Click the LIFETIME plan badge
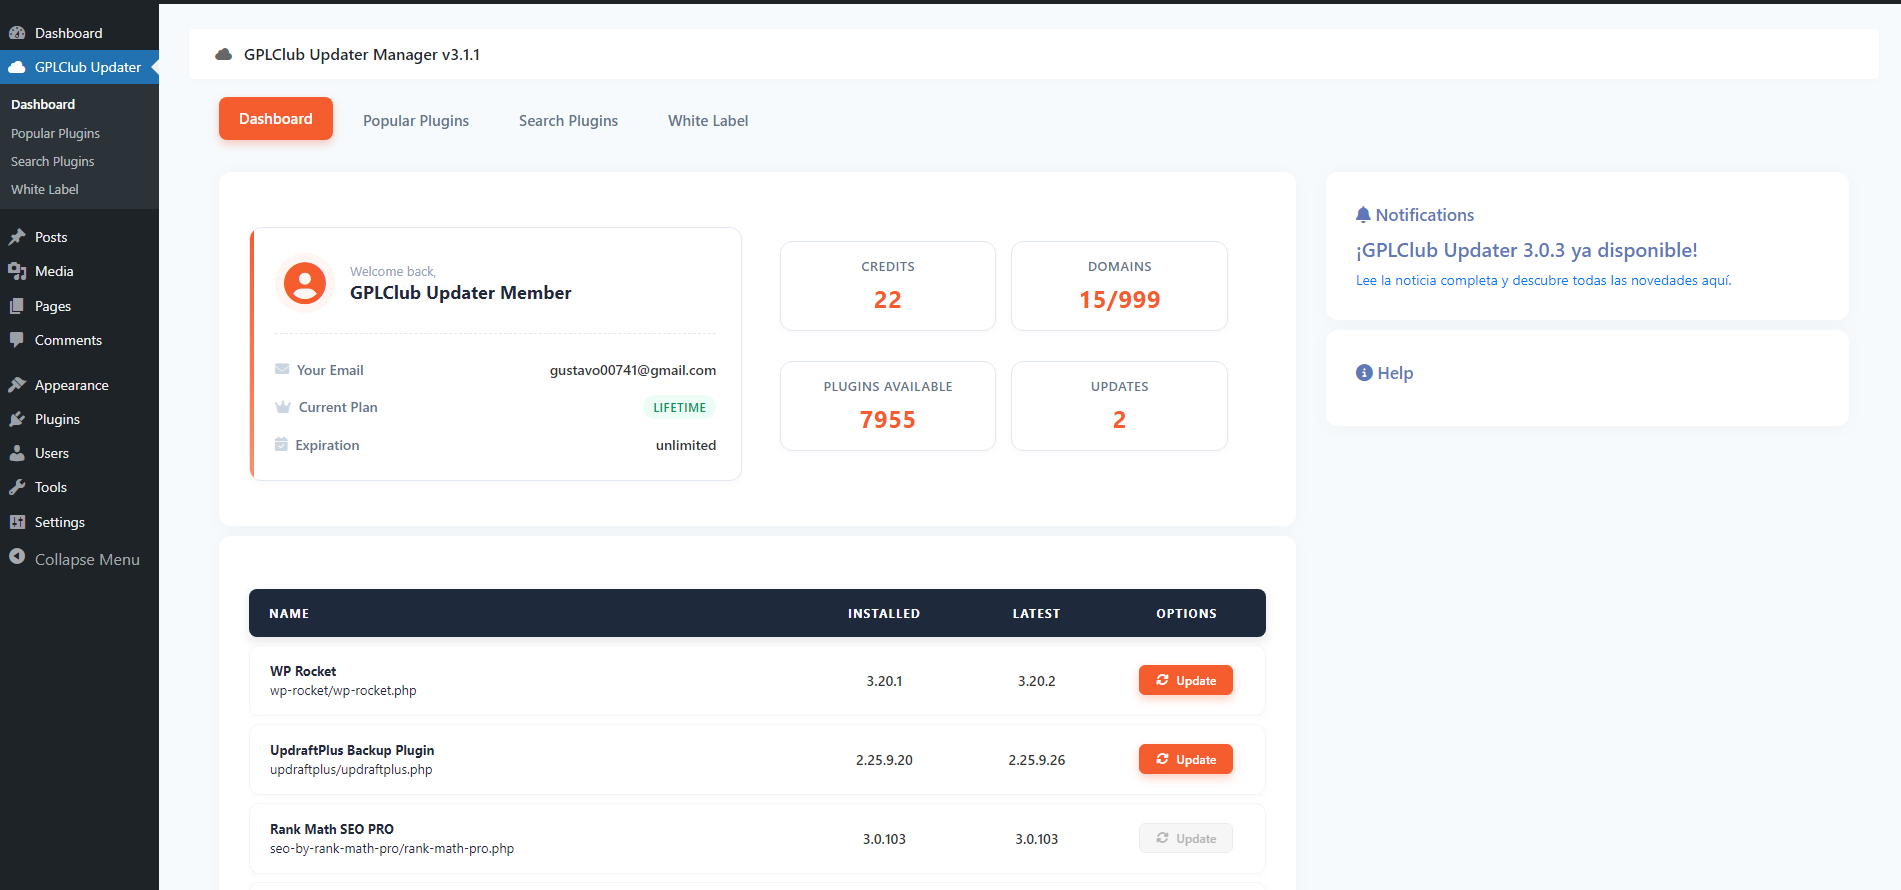1901x890 pixels. tap(680, 407)
